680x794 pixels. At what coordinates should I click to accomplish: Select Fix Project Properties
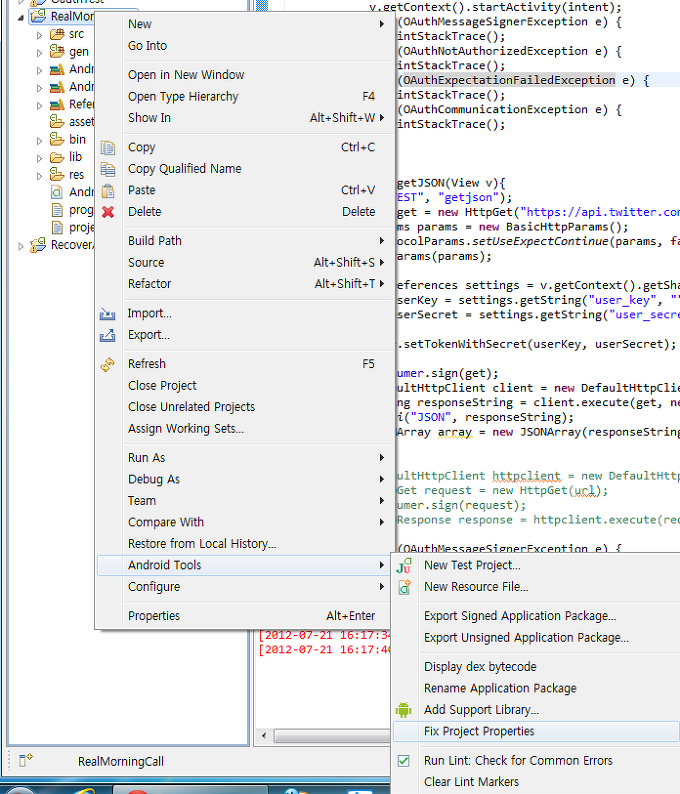click(x=536, y=731)
